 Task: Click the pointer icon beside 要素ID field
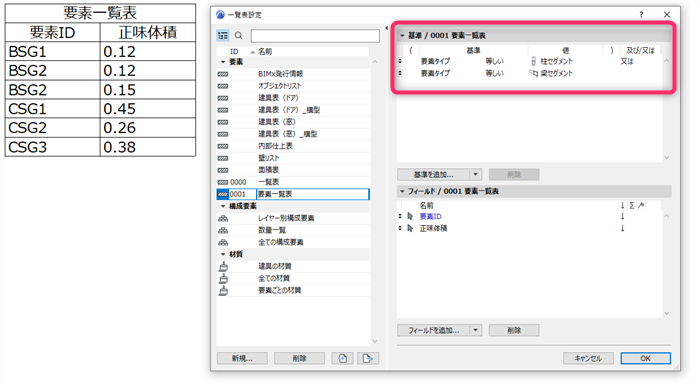[410, 216]
